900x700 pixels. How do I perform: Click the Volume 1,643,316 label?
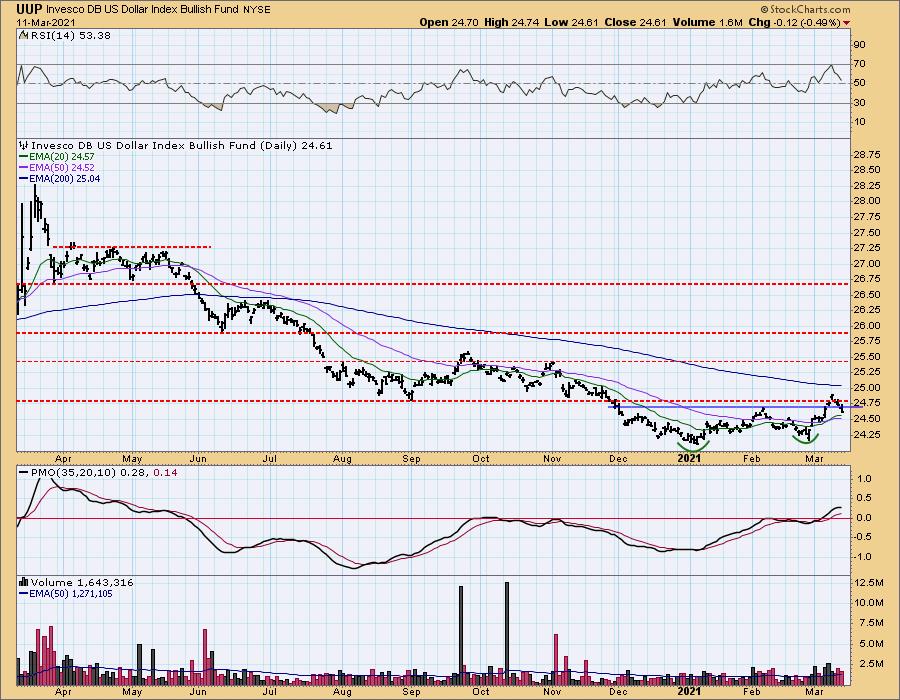[x=82, y=582]
